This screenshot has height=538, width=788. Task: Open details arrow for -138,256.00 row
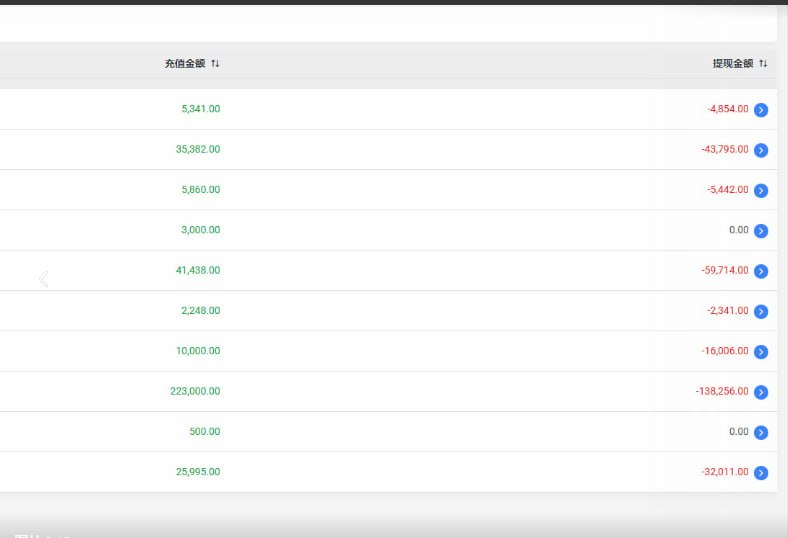click(x=761, y=392)
